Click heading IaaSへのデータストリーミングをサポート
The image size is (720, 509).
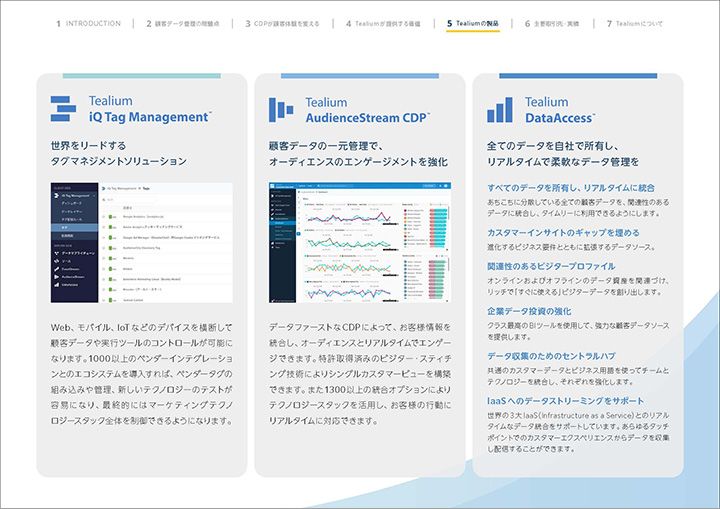(x=566, y=401)
